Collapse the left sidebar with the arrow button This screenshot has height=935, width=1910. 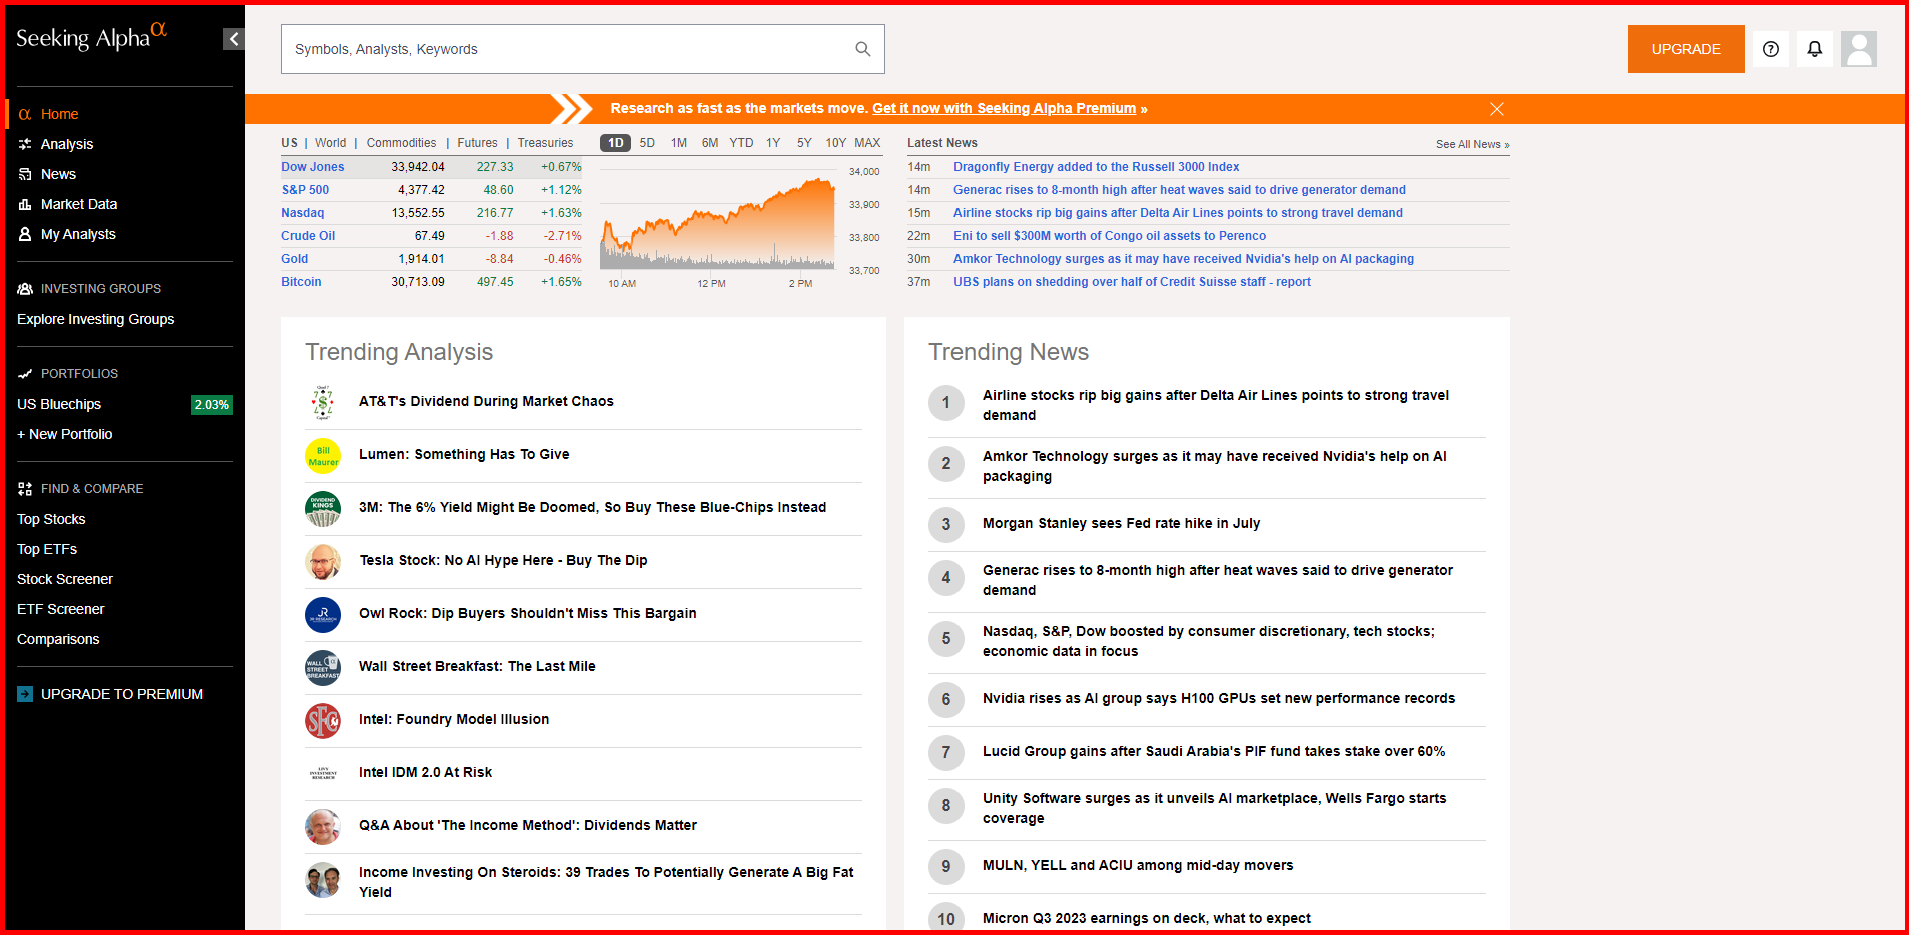[x=233, y=39]
